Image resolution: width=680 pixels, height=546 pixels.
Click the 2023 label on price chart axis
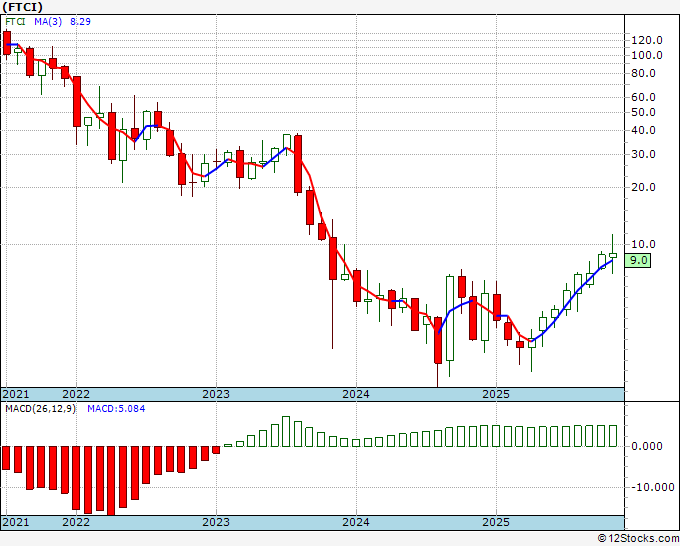(216, 394)
